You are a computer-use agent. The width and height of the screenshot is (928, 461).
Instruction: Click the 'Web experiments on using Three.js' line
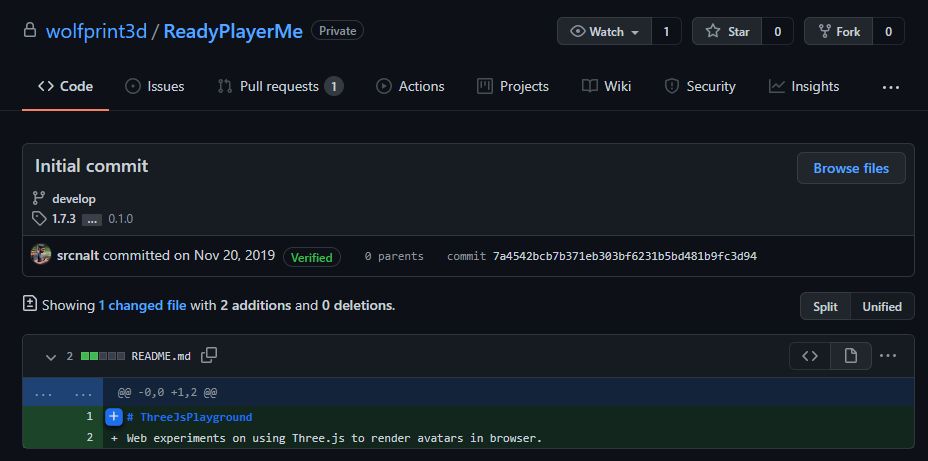(334, 439)
